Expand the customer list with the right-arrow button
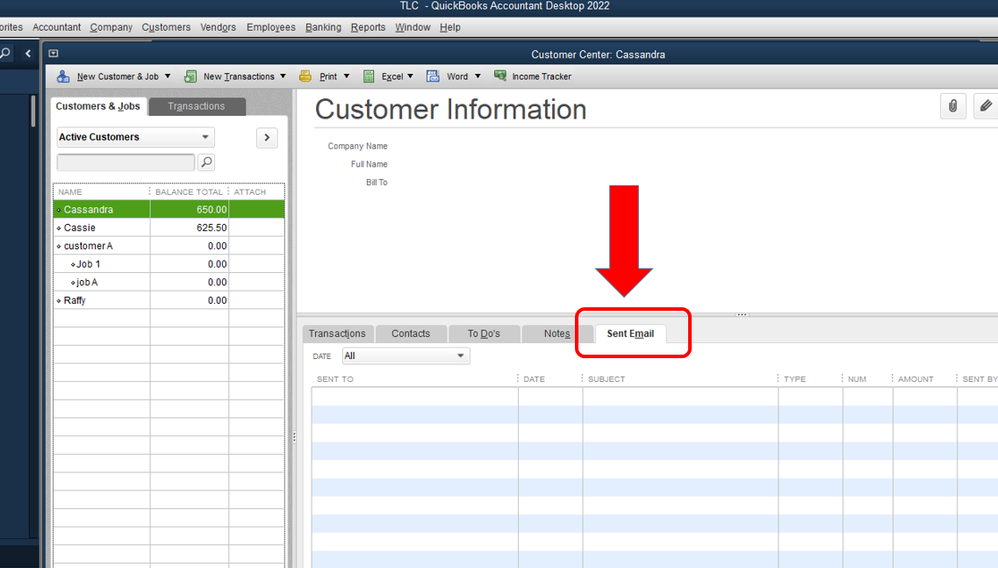The width and height of the screenshot is (998, 568). click(x=267, y=138)
